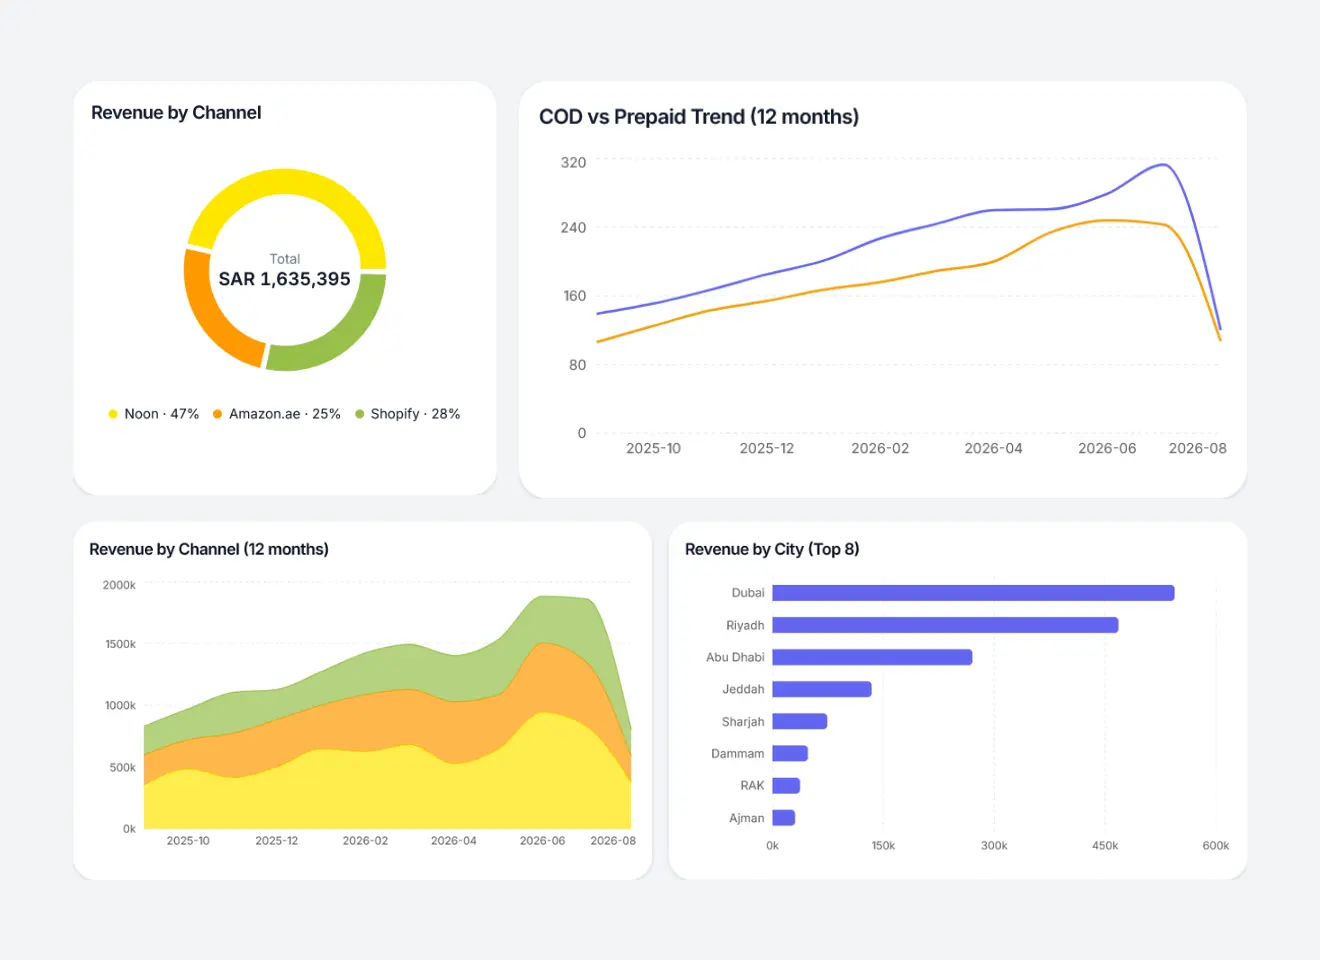
Task: Click the purple line peak in trend chart
Action: (1163, 165)
